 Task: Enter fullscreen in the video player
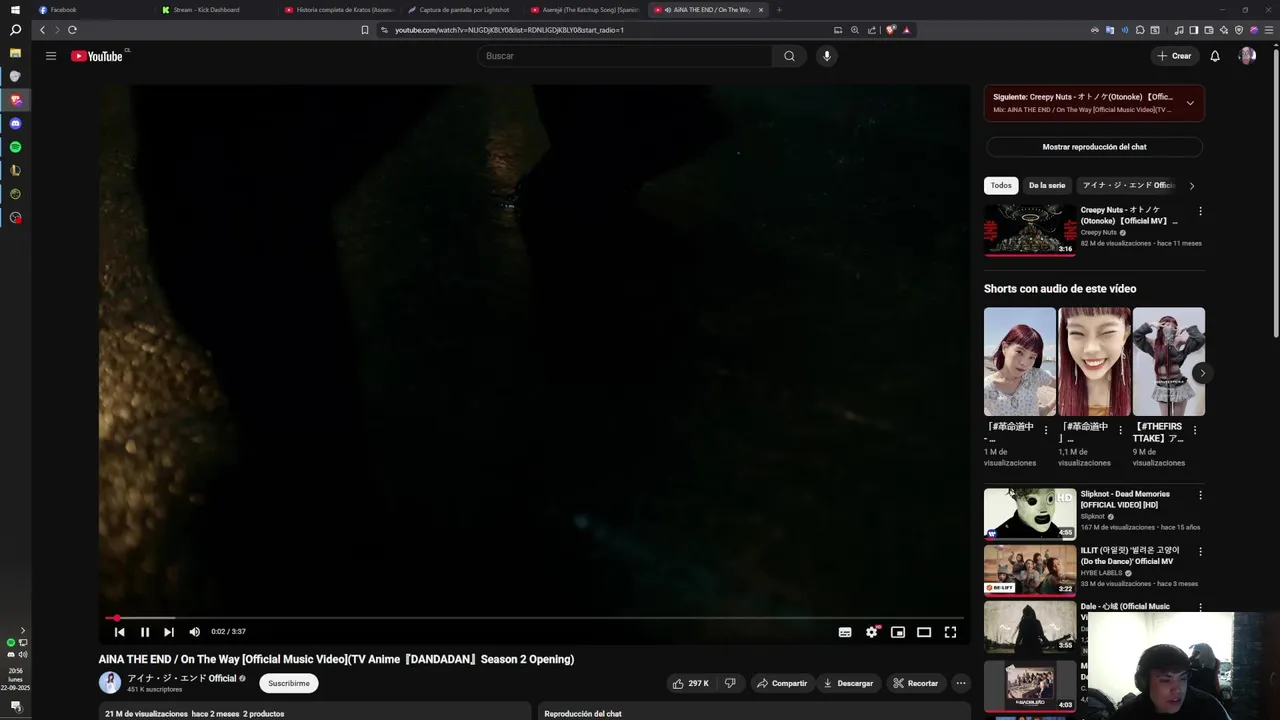click(x=951, y=632)
